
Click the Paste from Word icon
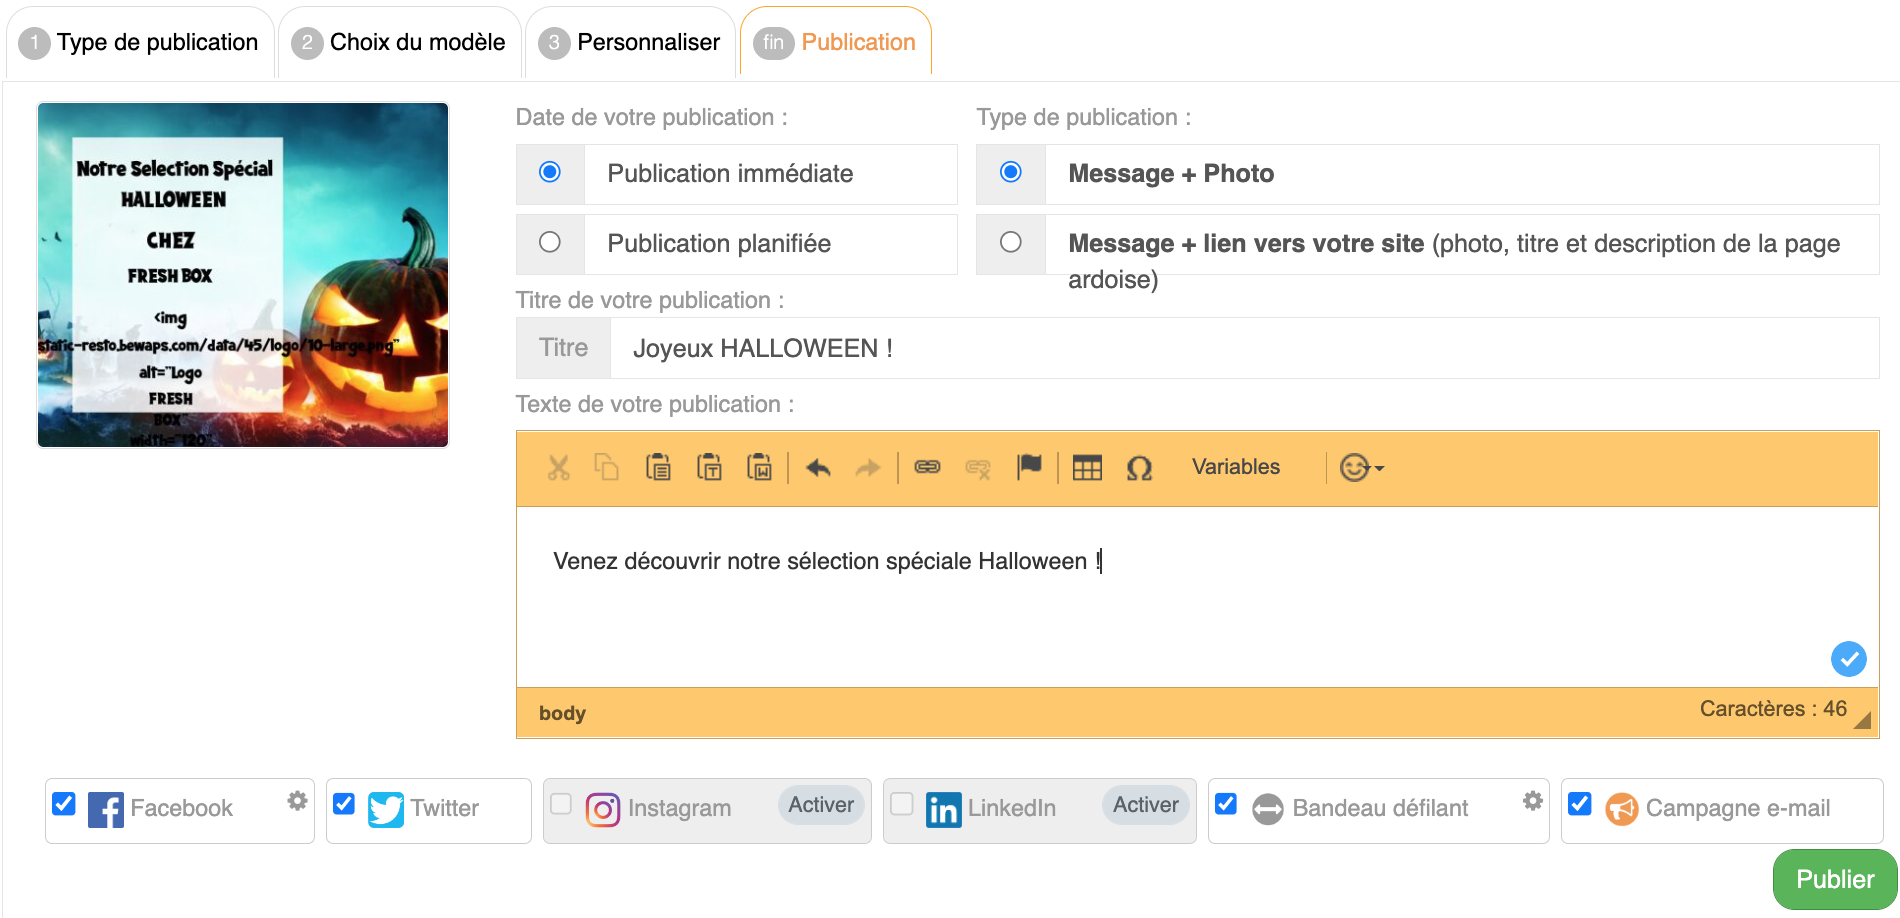(x=759, y=468)
